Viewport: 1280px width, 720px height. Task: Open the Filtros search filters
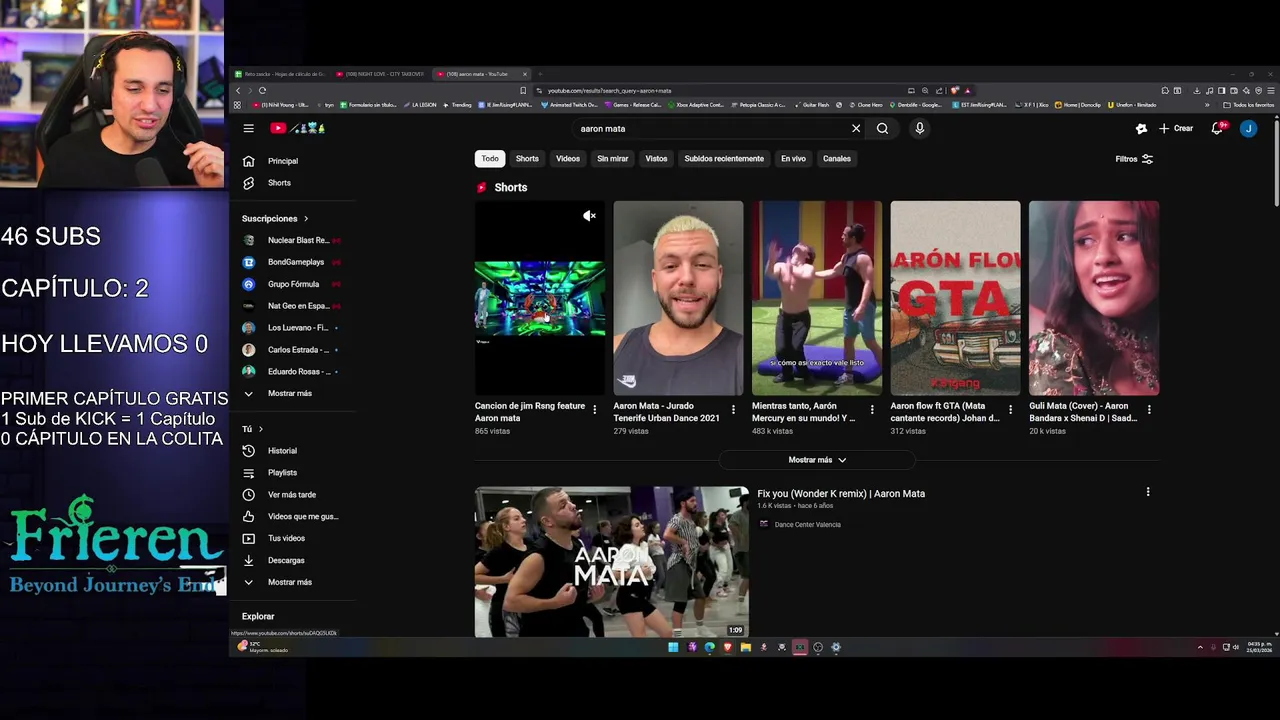(1134, 159)
